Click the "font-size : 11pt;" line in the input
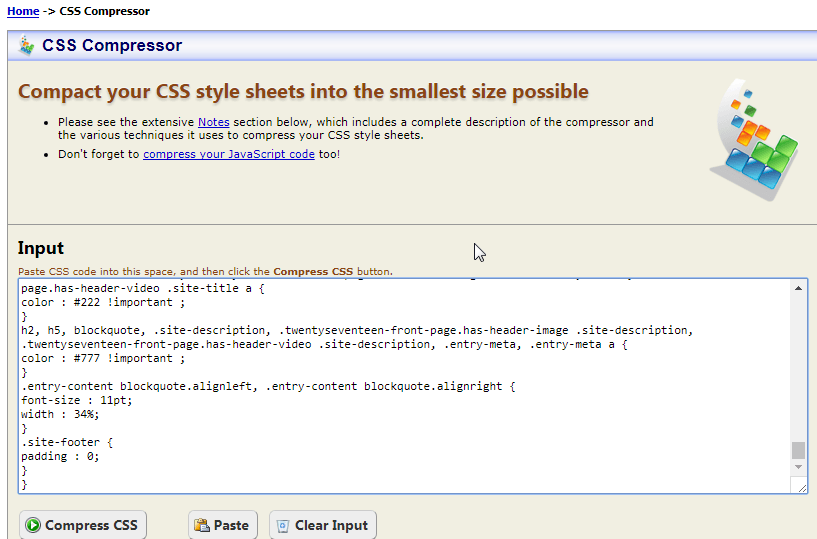Image resolution: width=817 pixels, height=539 pixels. (70, 400)
